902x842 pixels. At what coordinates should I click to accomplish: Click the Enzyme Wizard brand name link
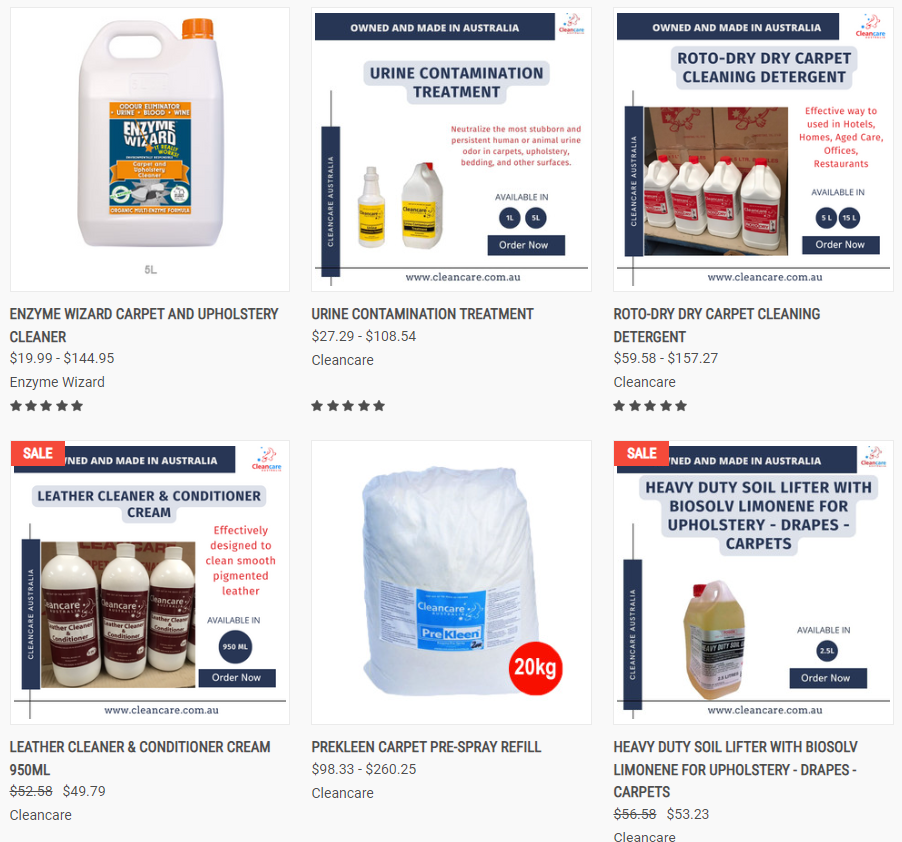click(58, 382)
